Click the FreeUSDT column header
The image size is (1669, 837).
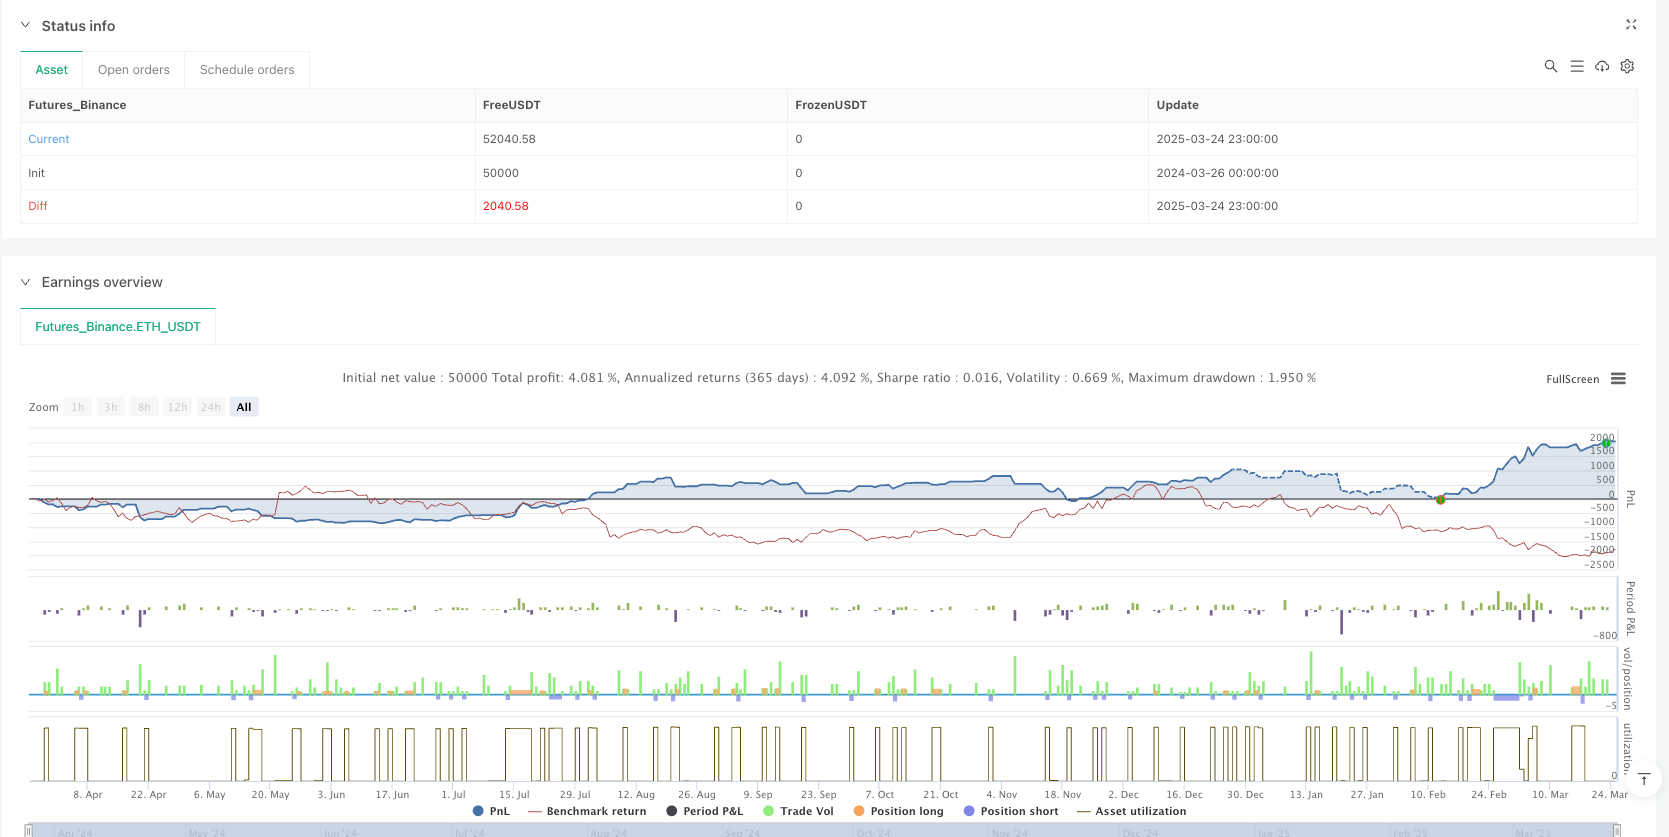511,105
